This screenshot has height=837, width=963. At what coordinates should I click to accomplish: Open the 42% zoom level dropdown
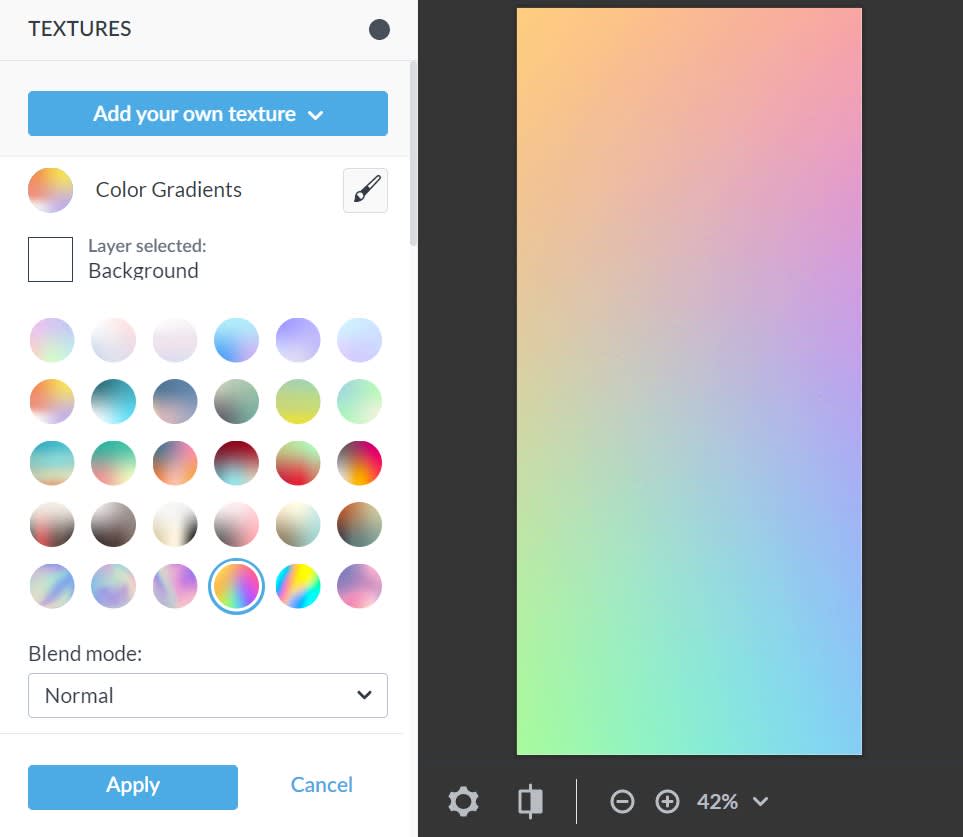732,801
